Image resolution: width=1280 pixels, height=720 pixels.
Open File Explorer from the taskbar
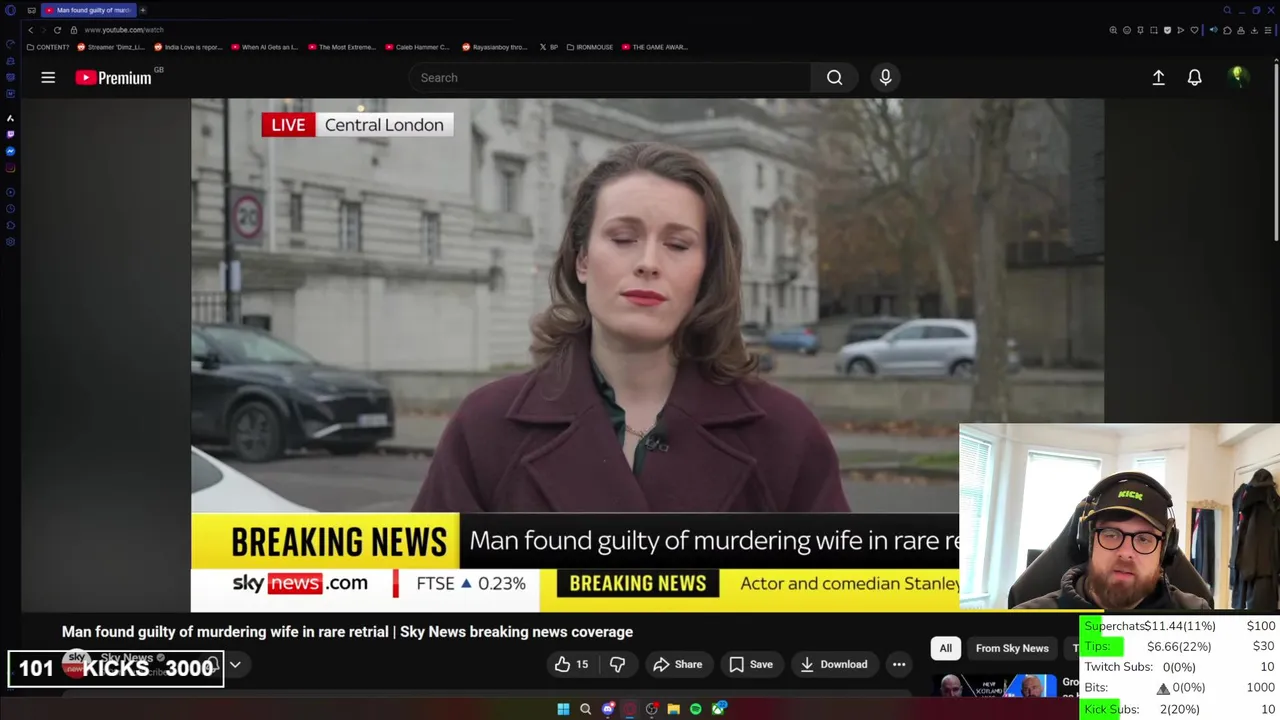[x=673, y=709]
